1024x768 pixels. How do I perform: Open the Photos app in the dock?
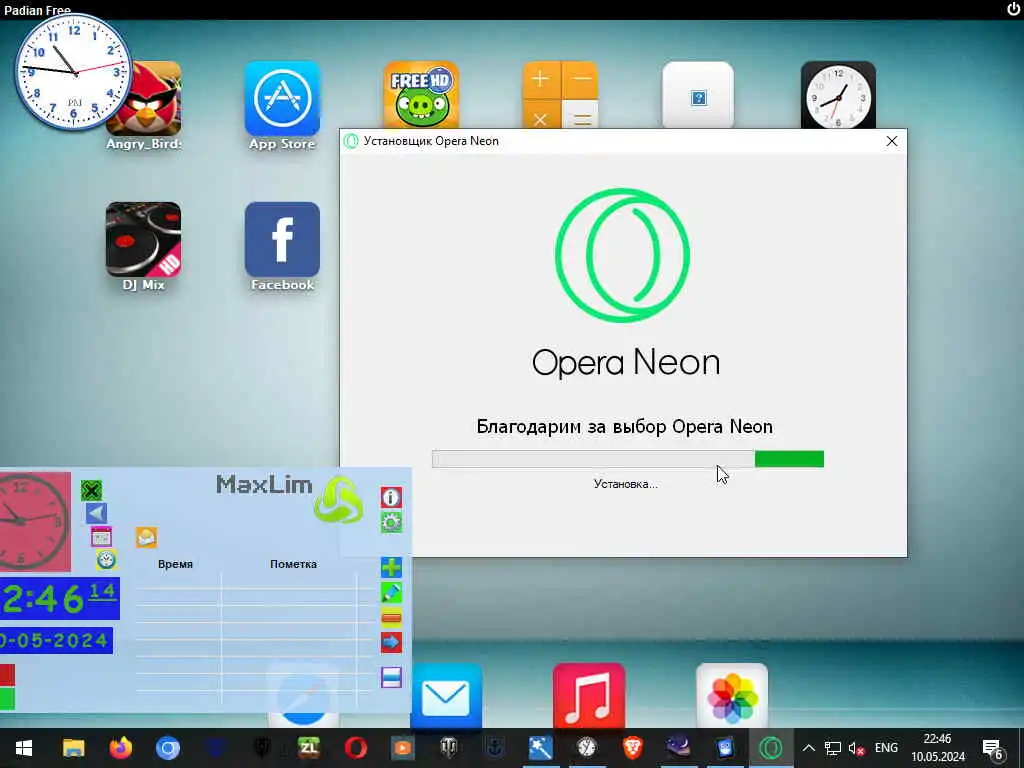[x=732, y=696]
